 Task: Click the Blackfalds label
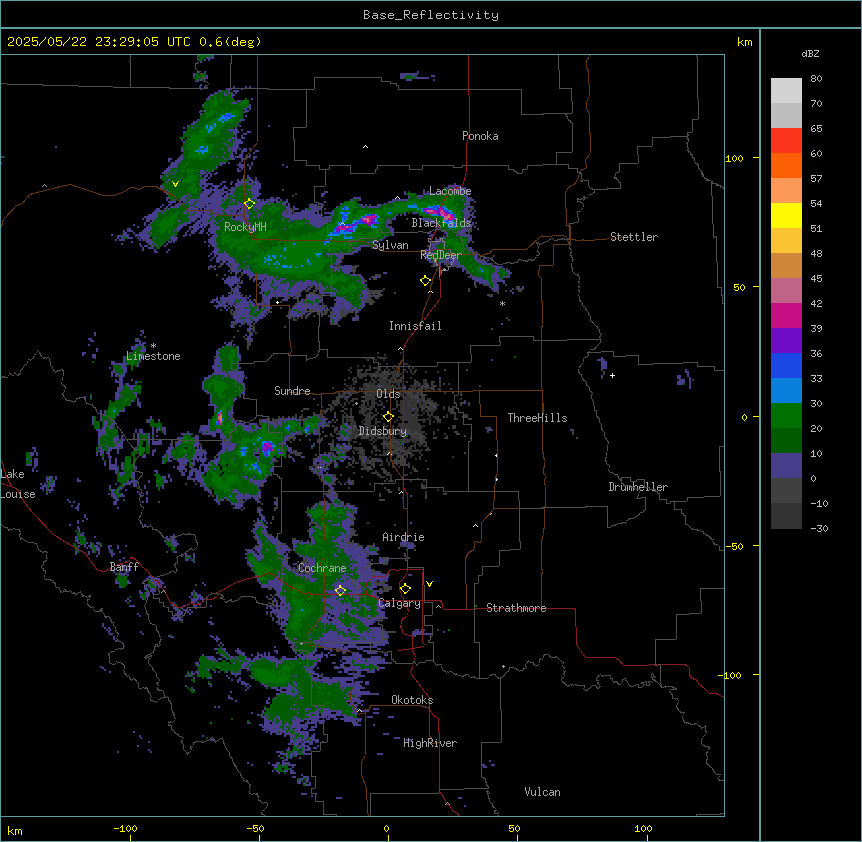[x=441, y=223]
